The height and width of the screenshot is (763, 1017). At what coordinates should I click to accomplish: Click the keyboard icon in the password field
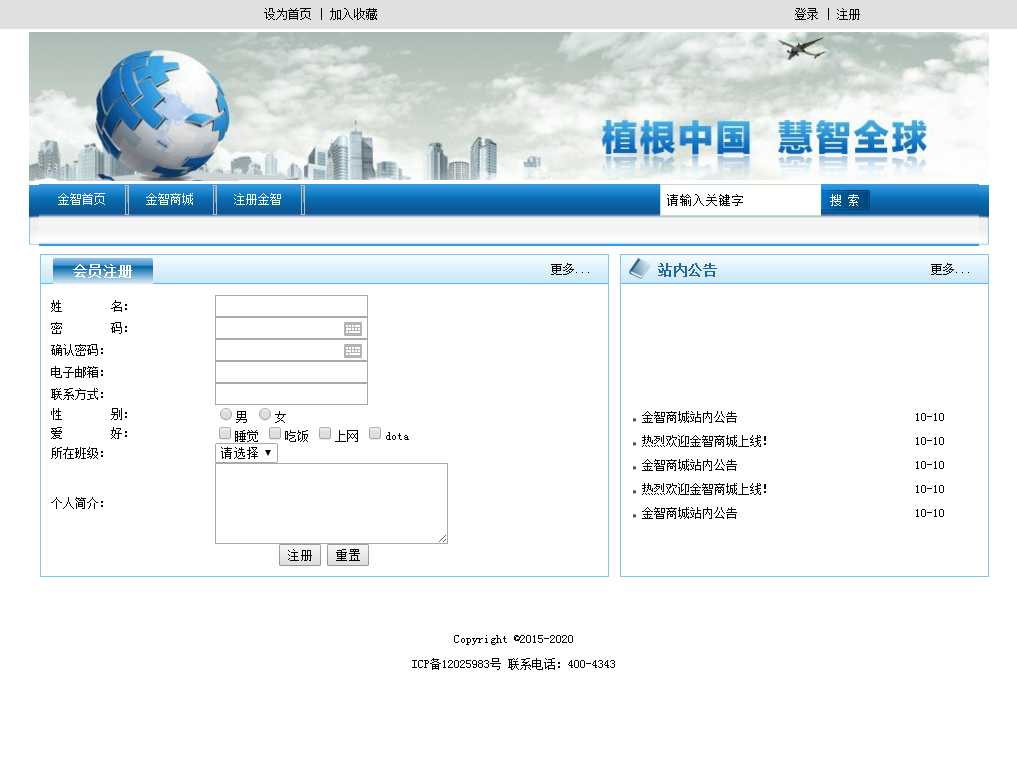tap(352, 328)
